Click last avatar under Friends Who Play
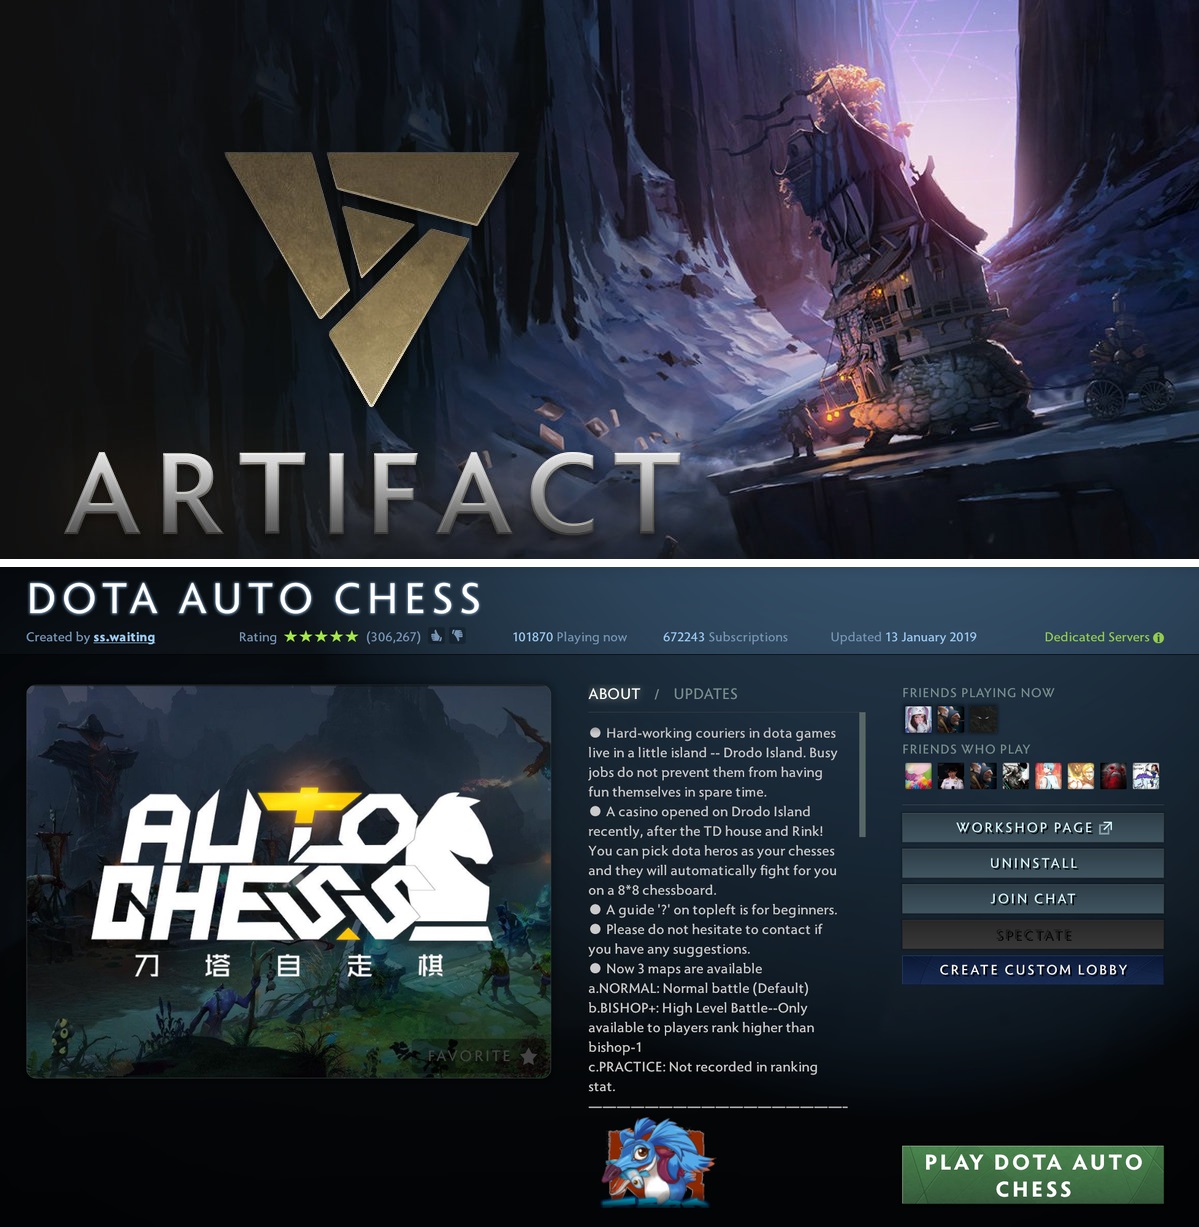This screenshot has width=1199, height=1227. click(x=1146, y=776)
